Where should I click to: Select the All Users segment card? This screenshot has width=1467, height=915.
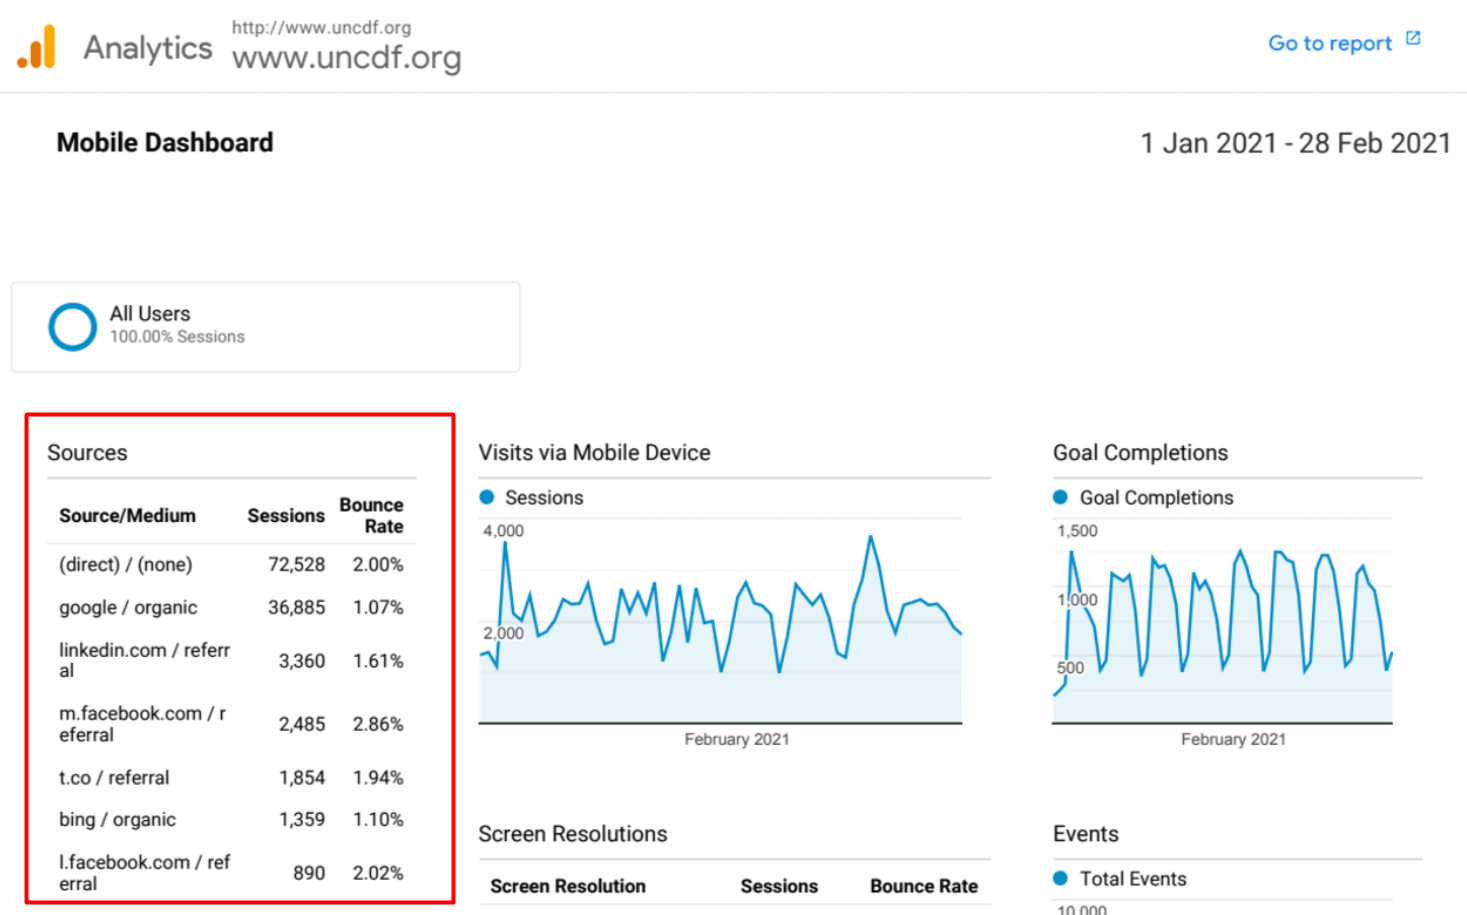[x=265, y=327]
